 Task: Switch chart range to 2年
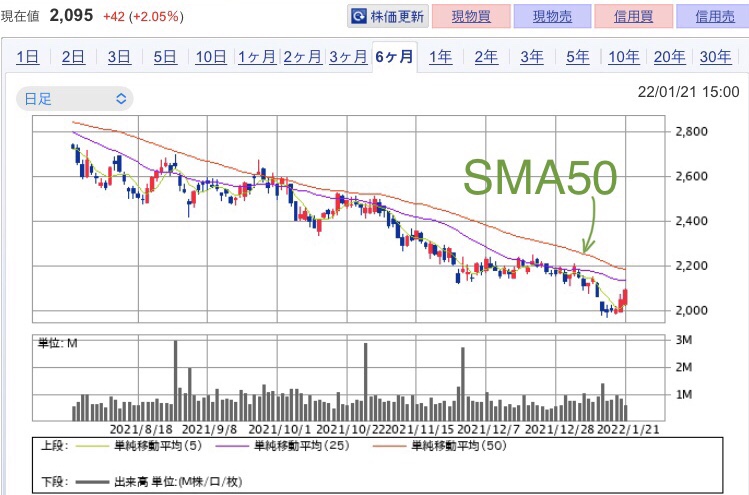(x=486, y=57)
